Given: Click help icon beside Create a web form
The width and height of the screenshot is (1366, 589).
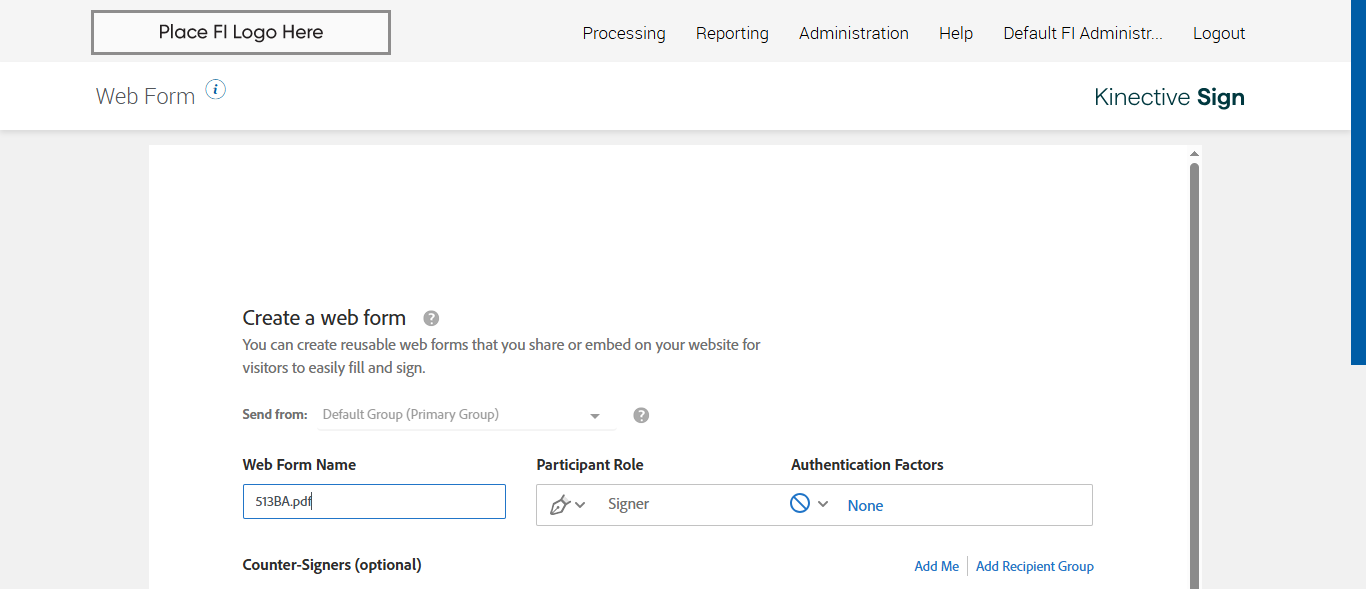Looking at the screenshot, I should pyautogui.click(x=431, y=319).
